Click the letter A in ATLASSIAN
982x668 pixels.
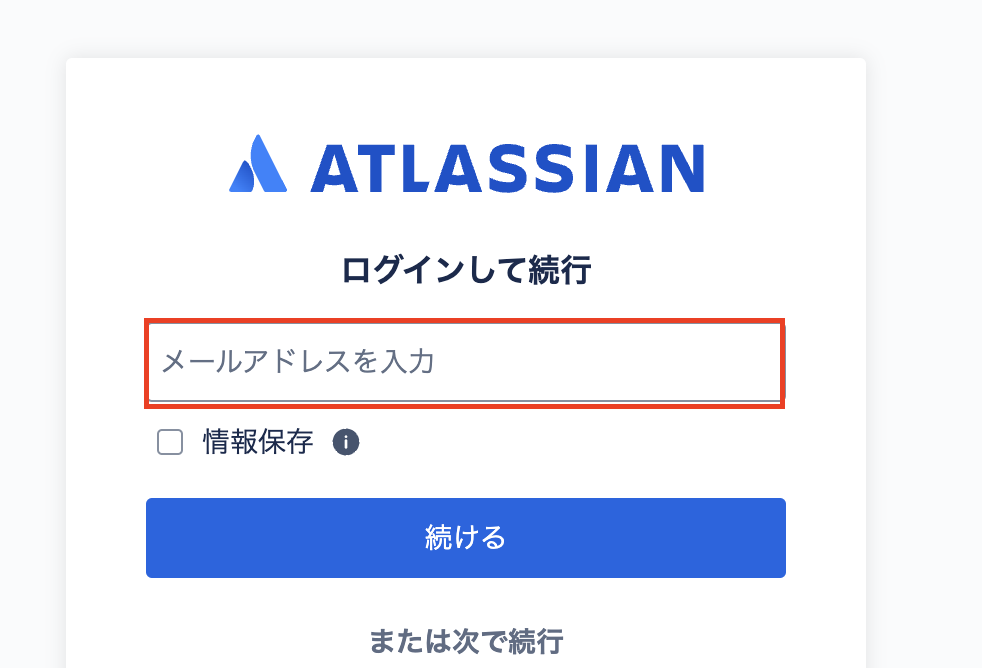[333, 168]
